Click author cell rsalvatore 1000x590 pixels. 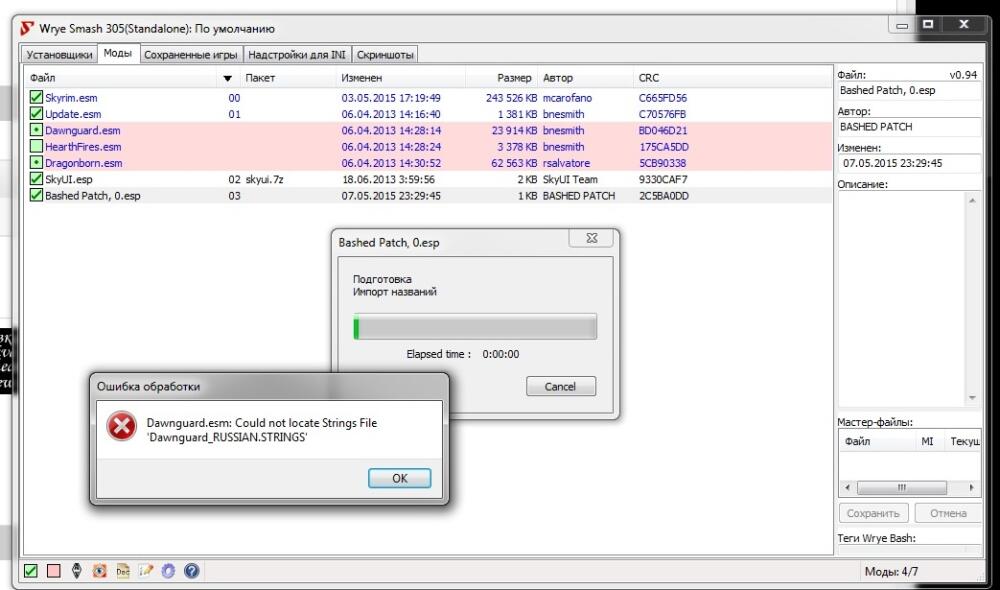tap(566, 163)
